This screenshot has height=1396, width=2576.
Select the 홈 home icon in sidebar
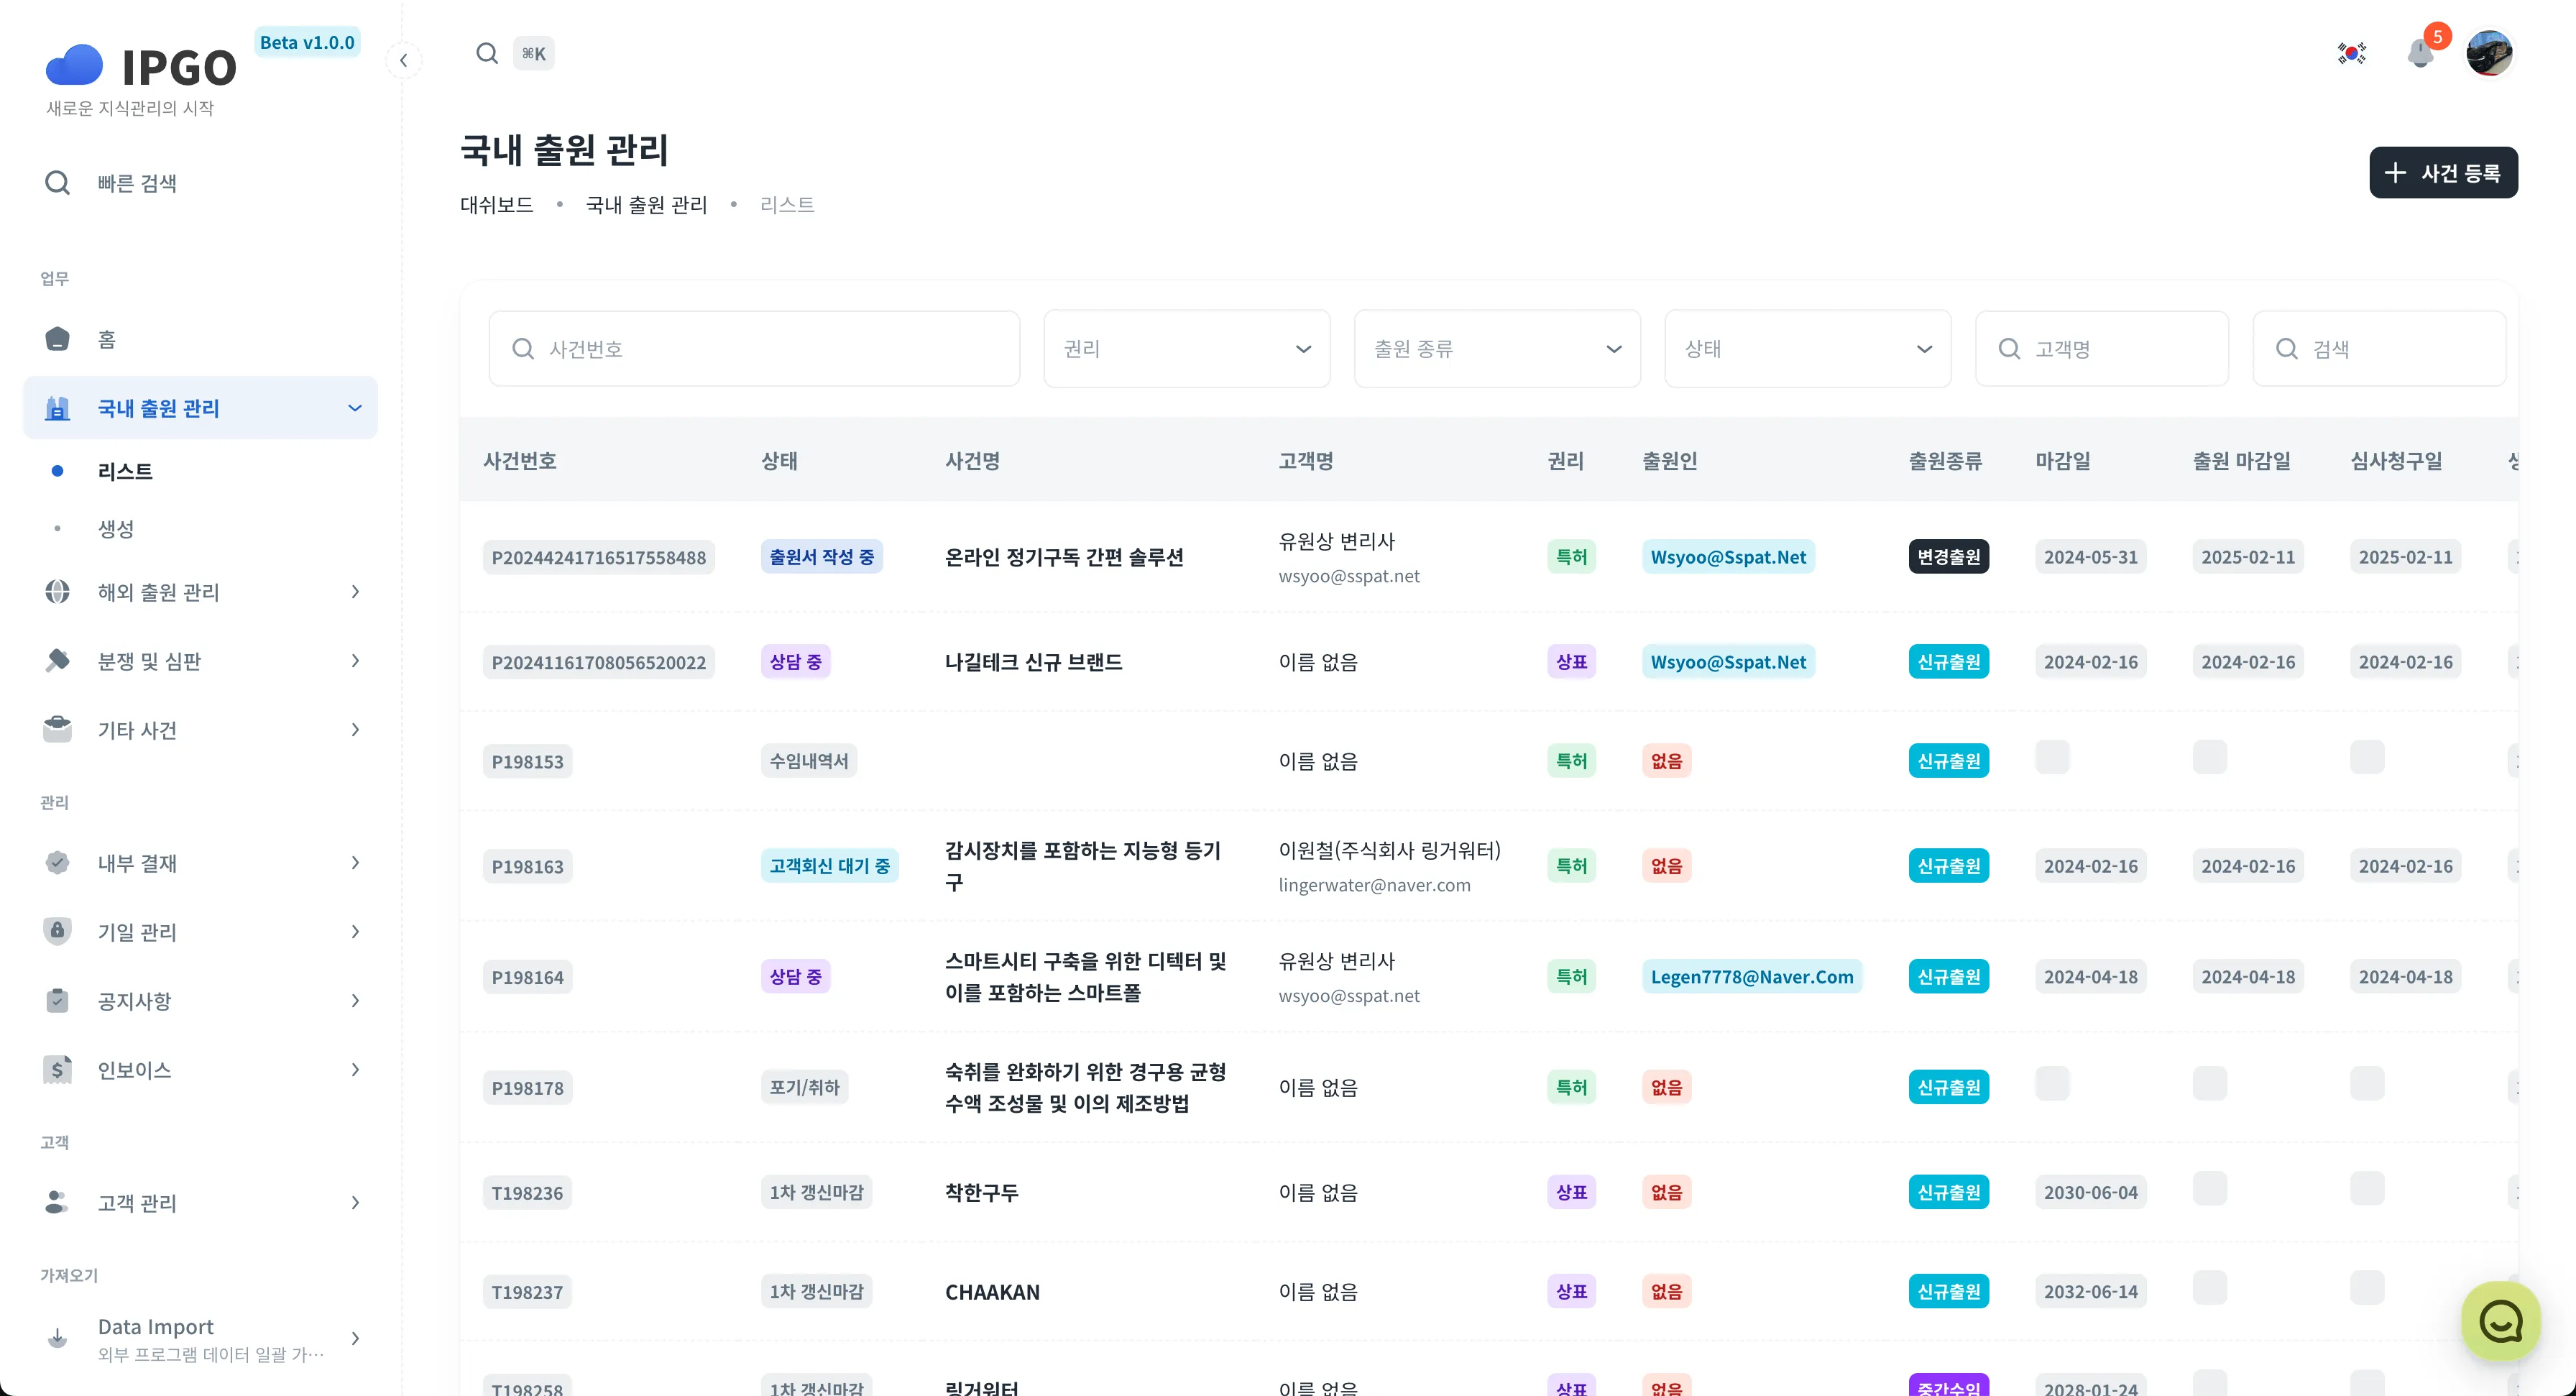(x=57, y=339)
